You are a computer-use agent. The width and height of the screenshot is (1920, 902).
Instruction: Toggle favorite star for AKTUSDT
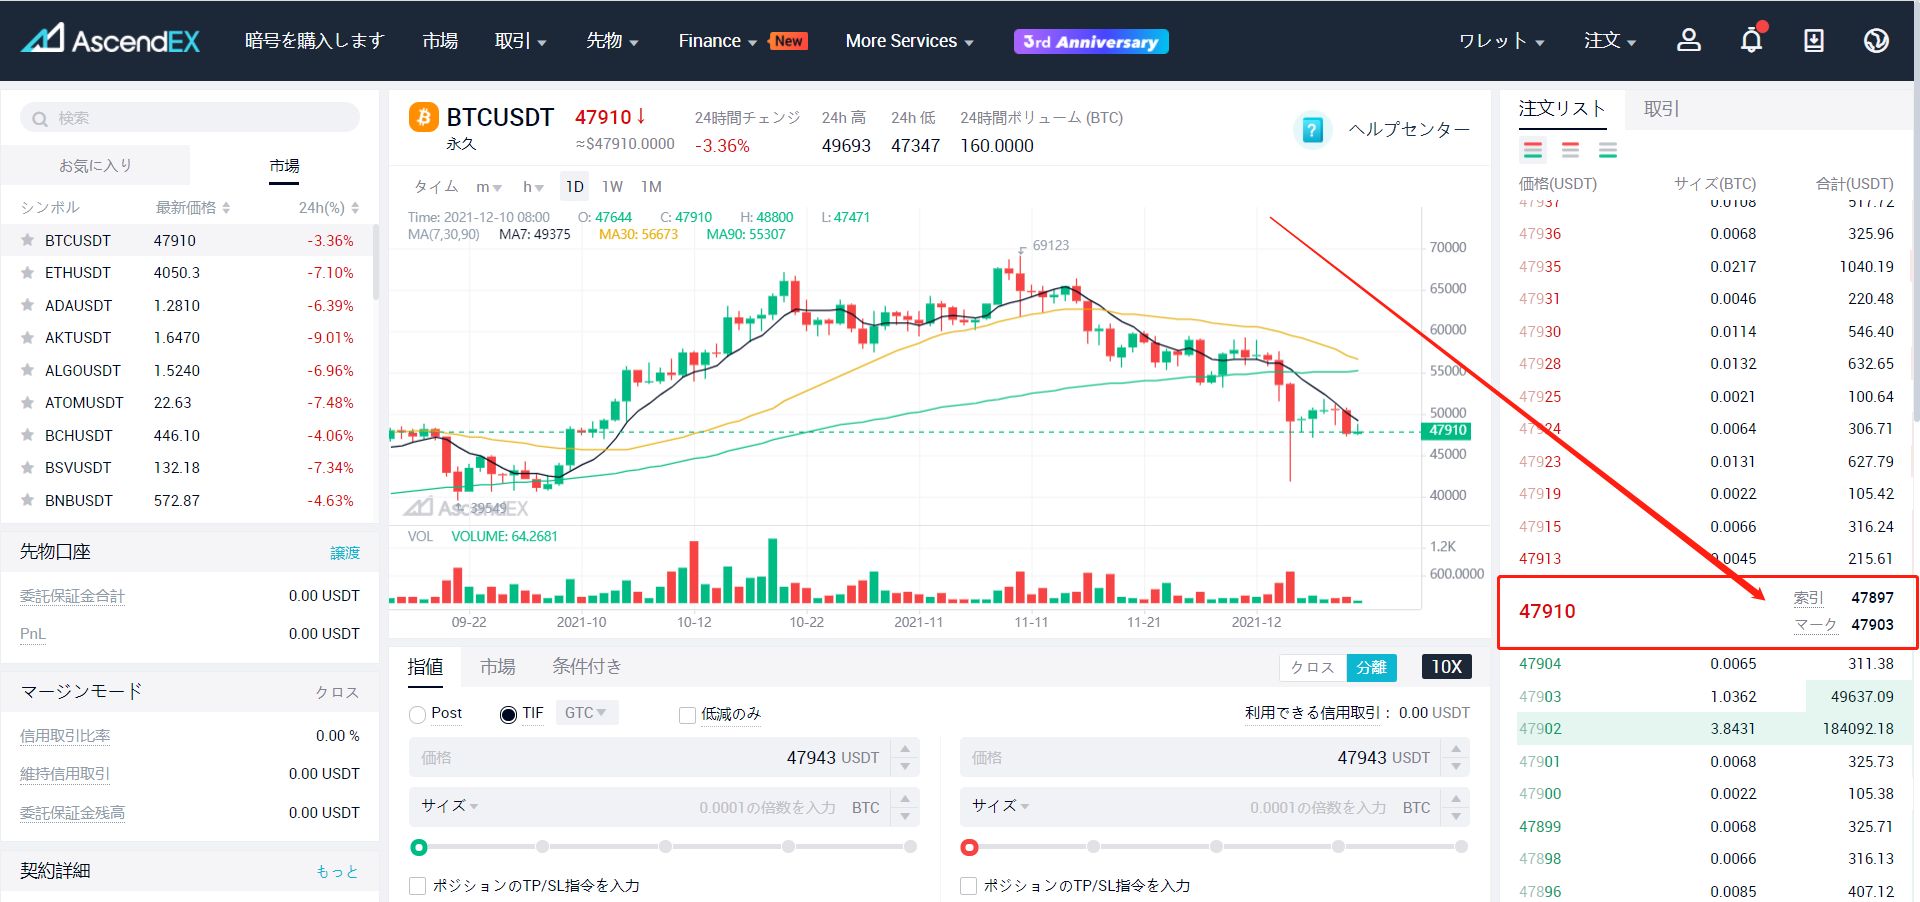[27, 337]
